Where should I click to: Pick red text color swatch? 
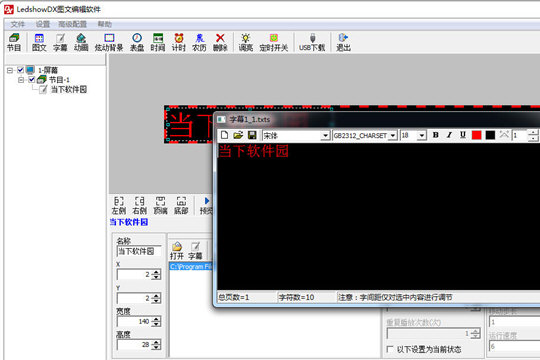click(x=477, y=135)
